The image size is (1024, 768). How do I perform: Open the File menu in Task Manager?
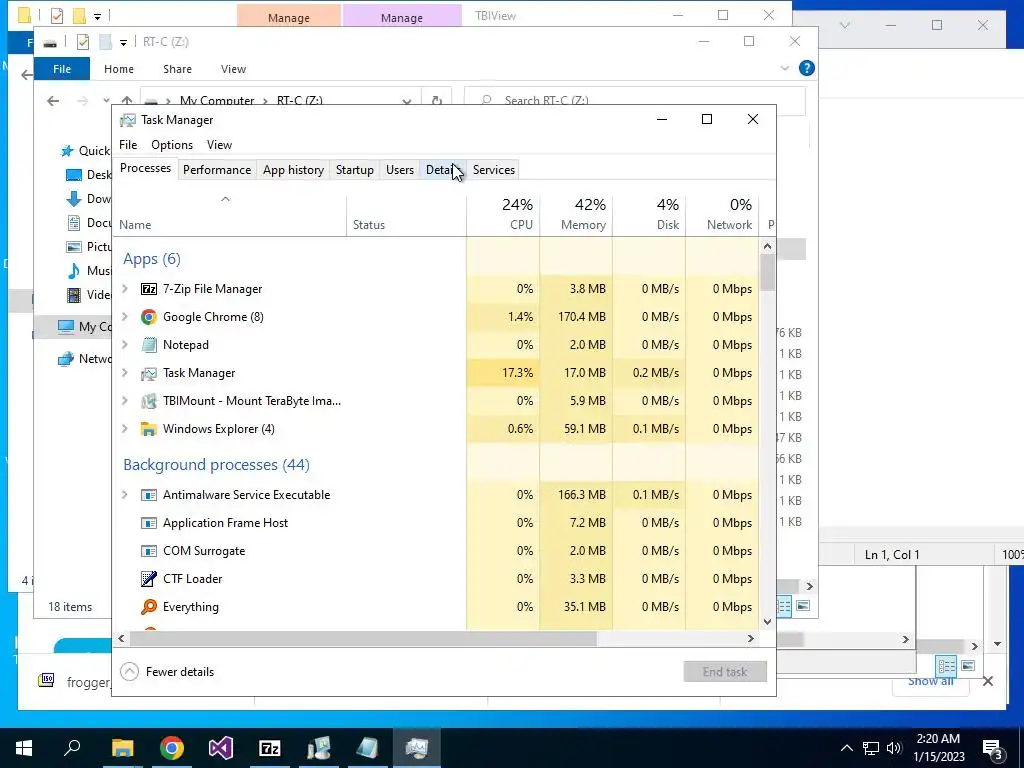pos(128,145)
